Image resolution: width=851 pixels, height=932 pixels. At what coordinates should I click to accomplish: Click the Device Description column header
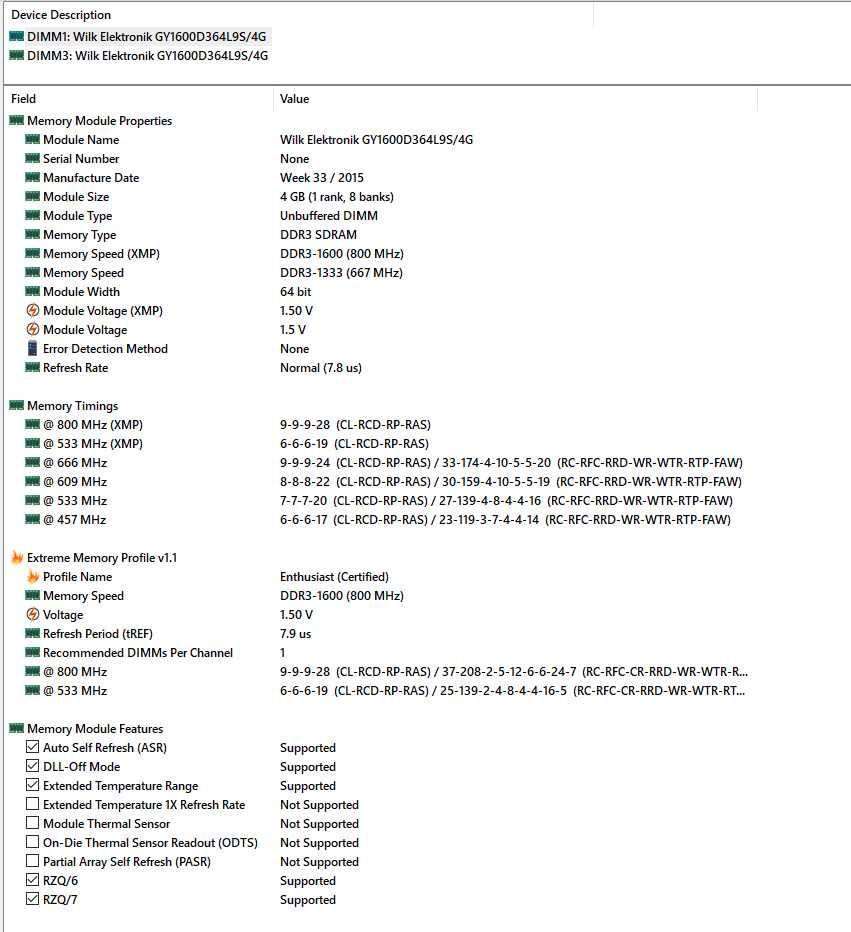click(x=298, y=15)
